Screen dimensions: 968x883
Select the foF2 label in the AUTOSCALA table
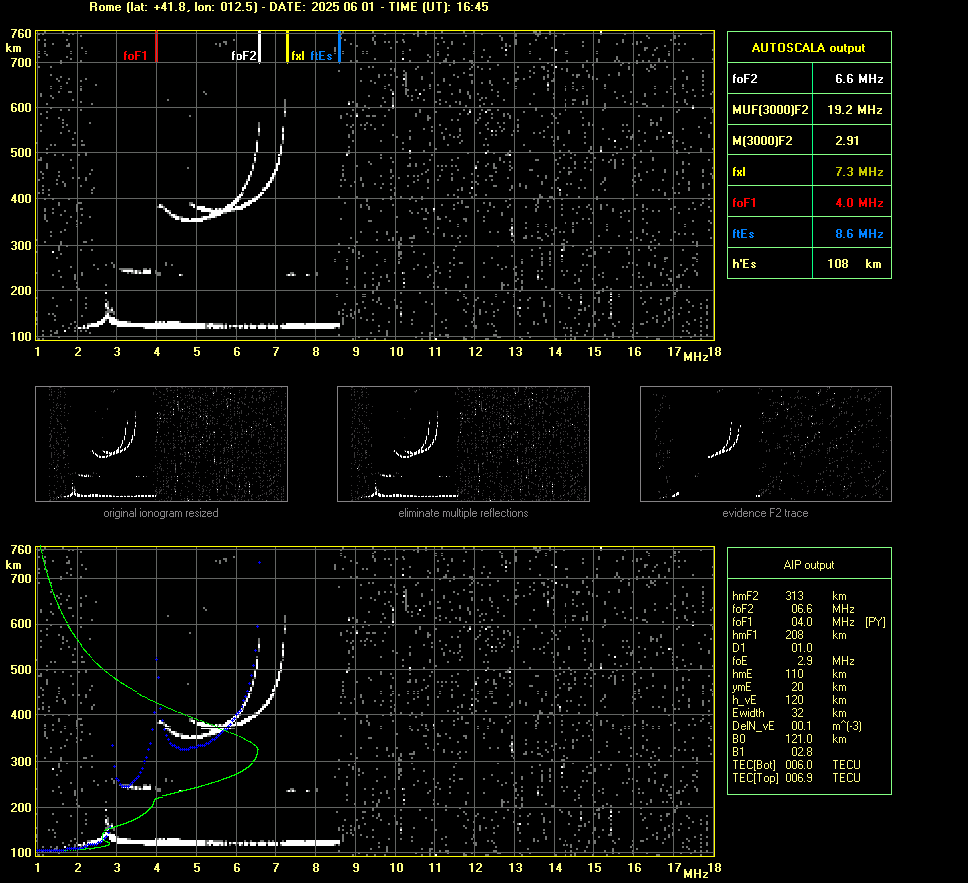[x=745, y=79]
